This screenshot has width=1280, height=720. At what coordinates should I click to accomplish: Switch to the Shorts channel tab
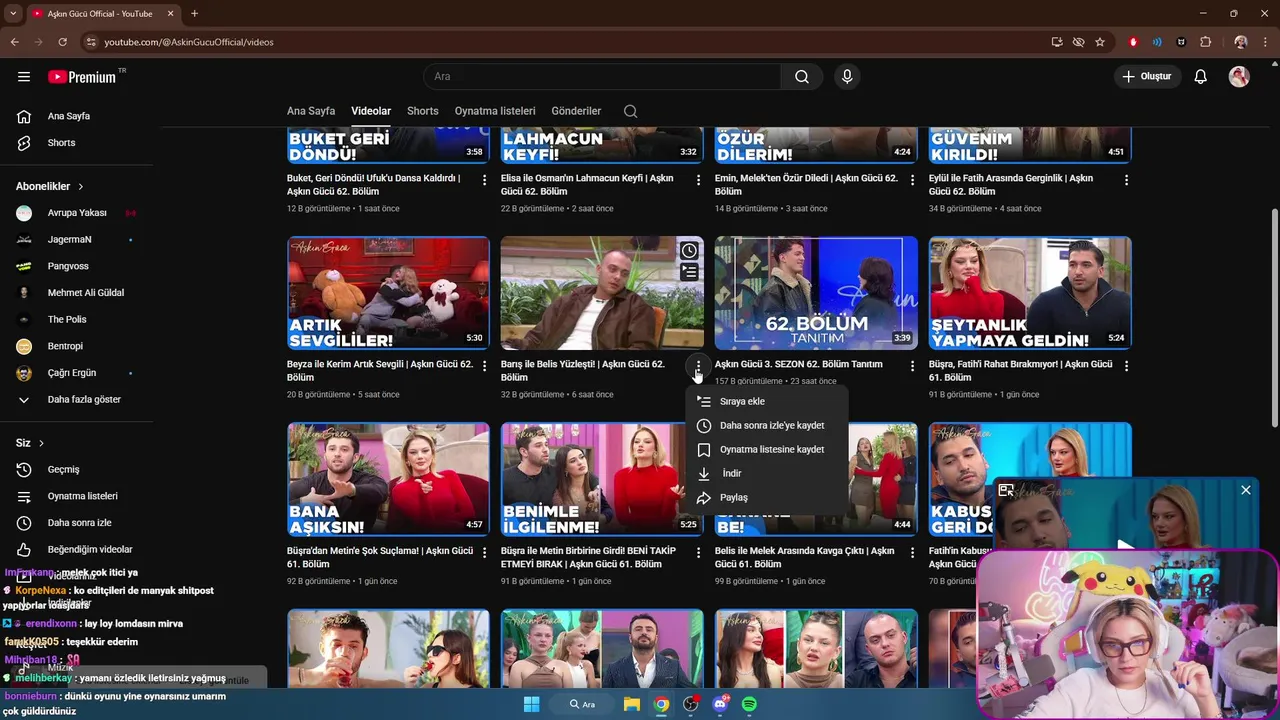[x=422, y=111]
